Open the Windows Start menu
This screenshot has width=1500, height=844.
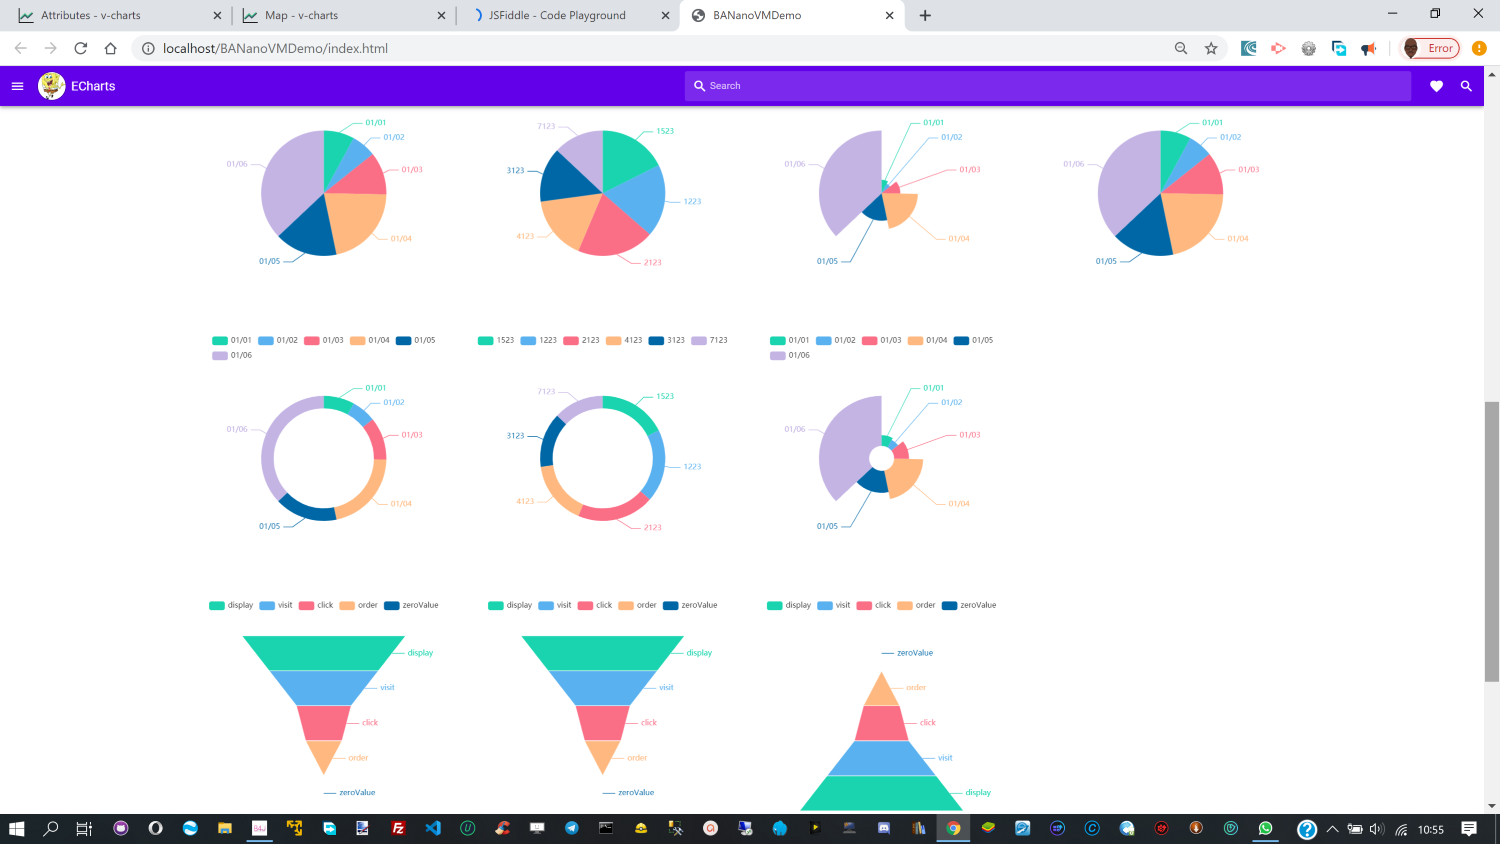point(16,829)
